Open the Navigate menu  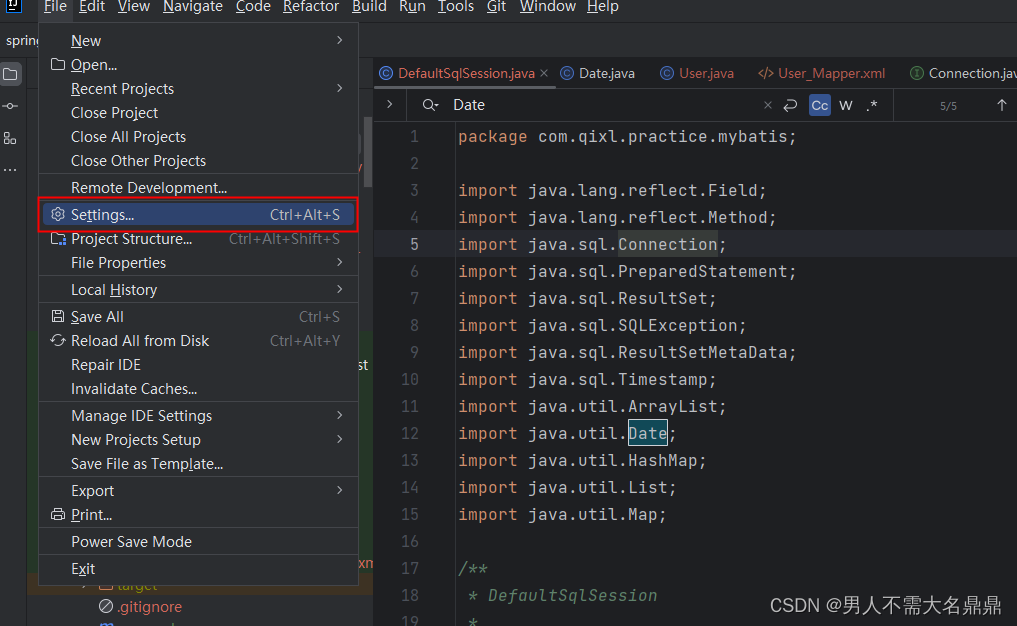click(x=193, y=7)
